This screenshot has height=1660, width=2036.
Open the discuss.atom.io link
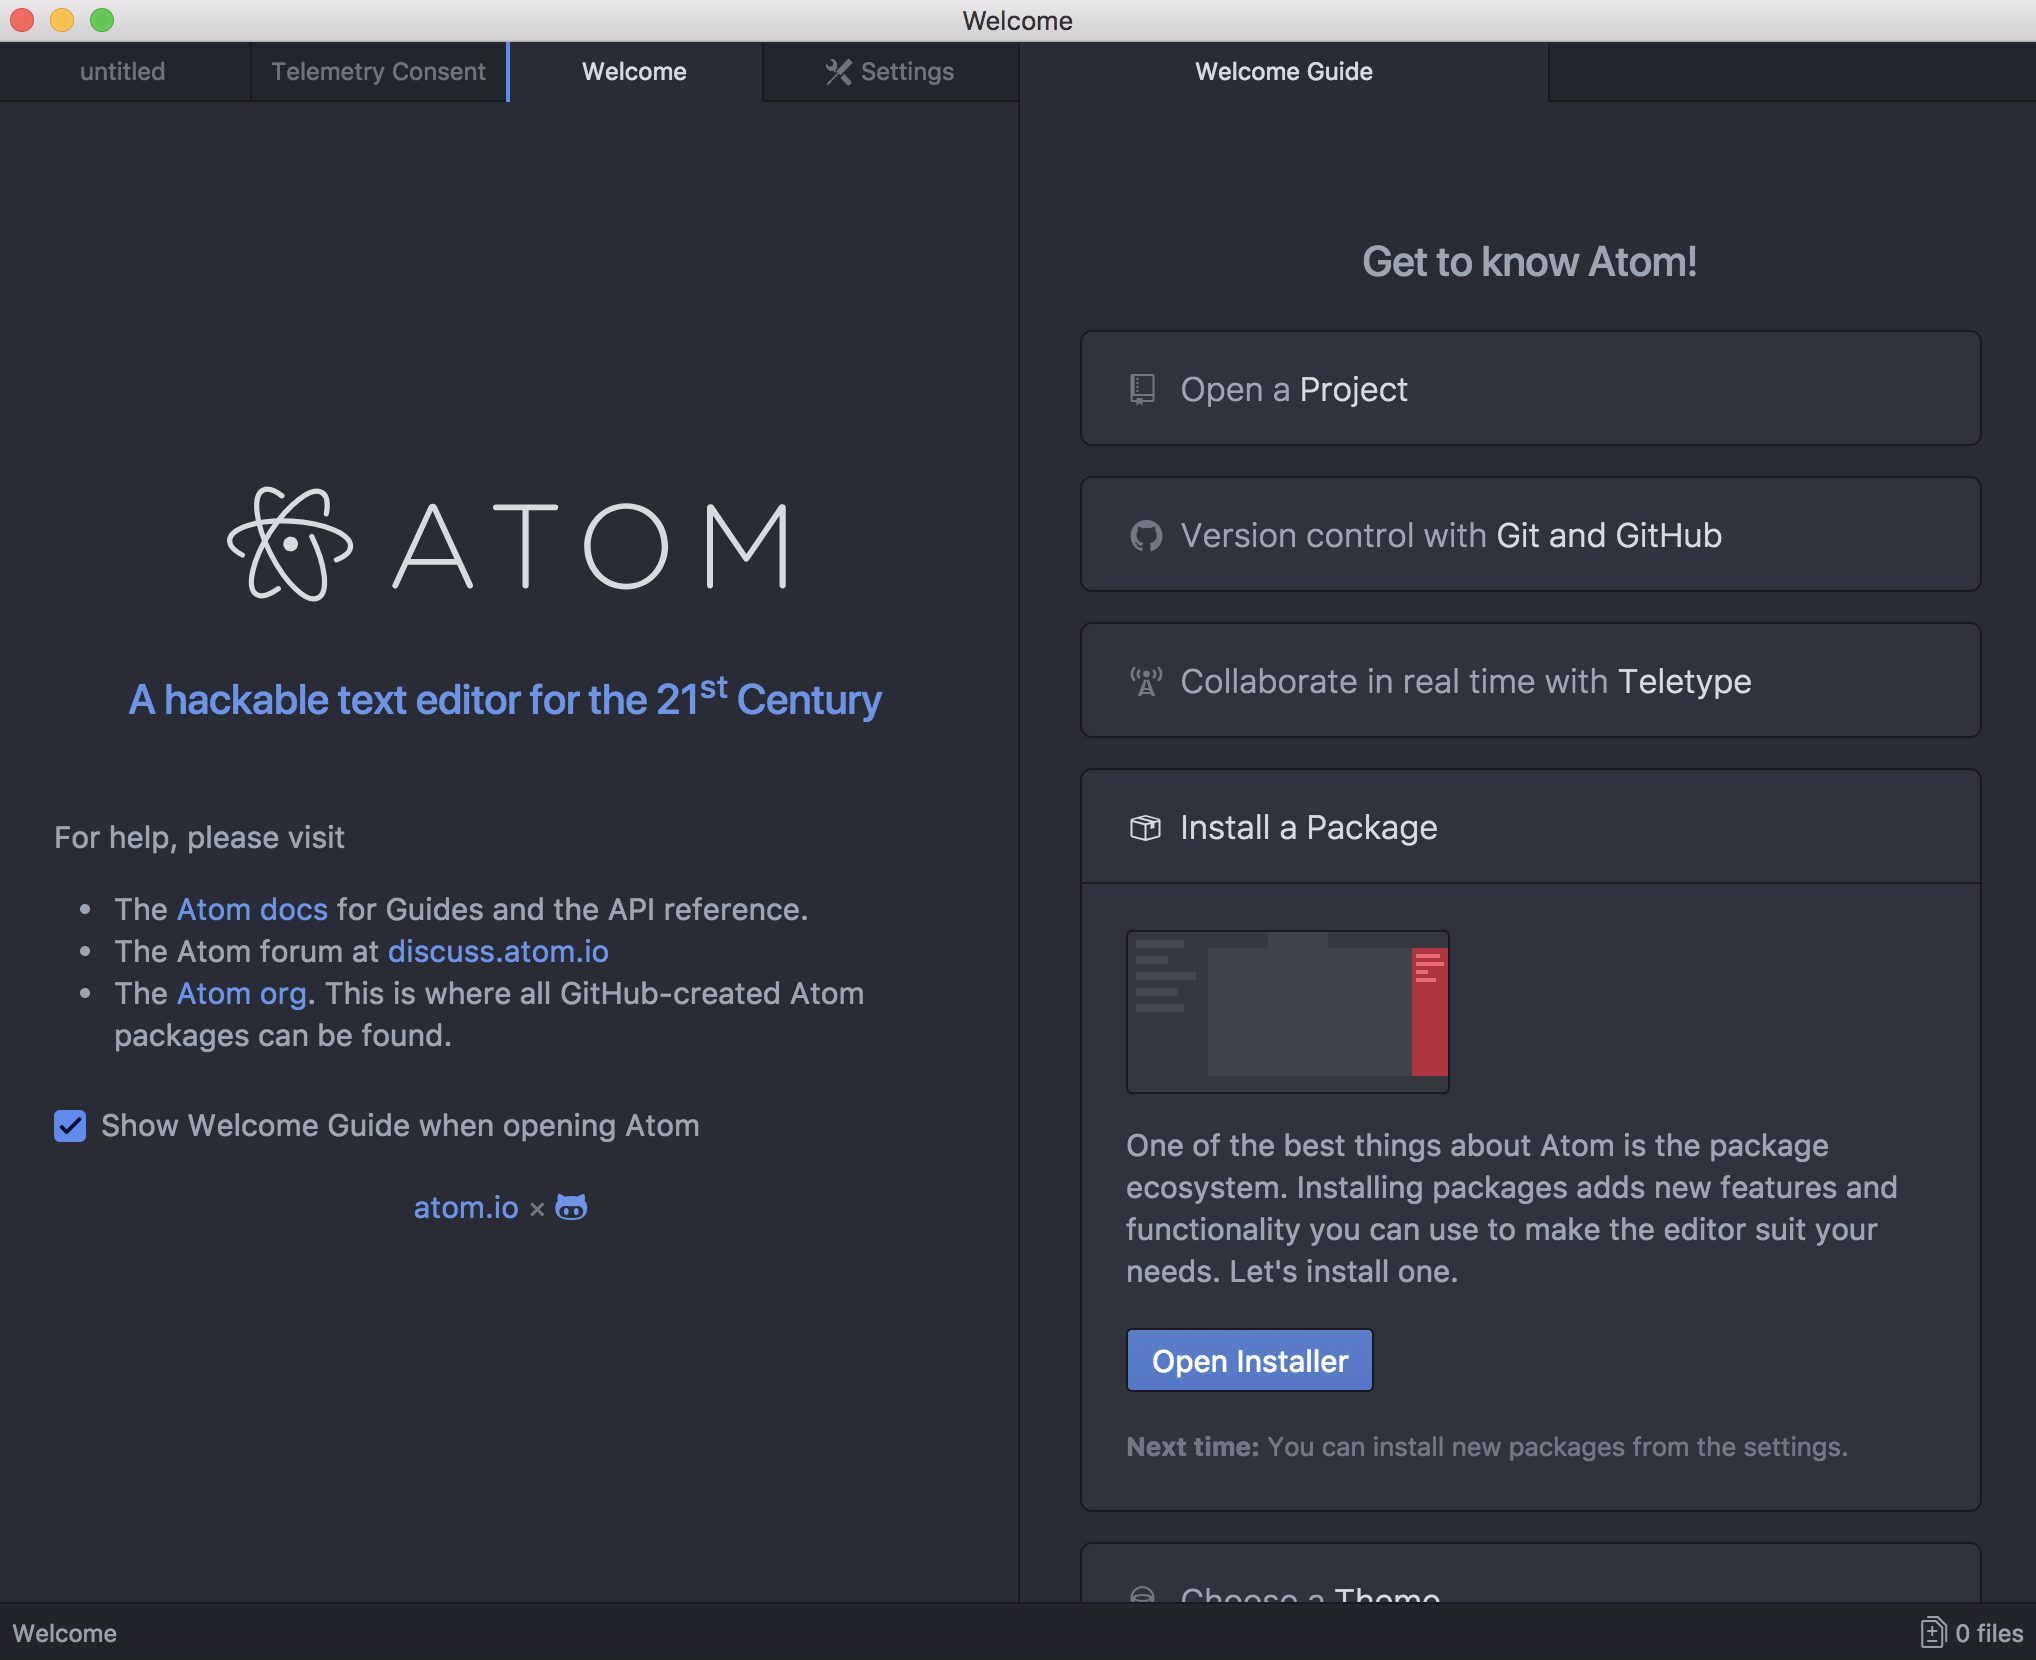[498, 951]
